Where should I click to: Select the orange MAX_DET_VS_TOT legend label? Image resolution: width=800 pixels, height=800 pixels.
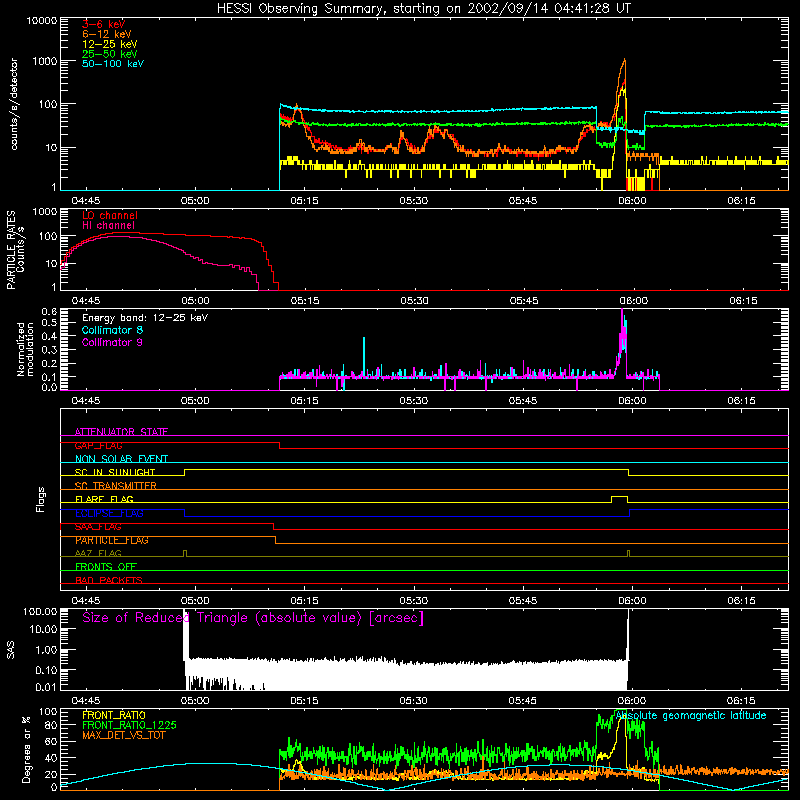123,735
